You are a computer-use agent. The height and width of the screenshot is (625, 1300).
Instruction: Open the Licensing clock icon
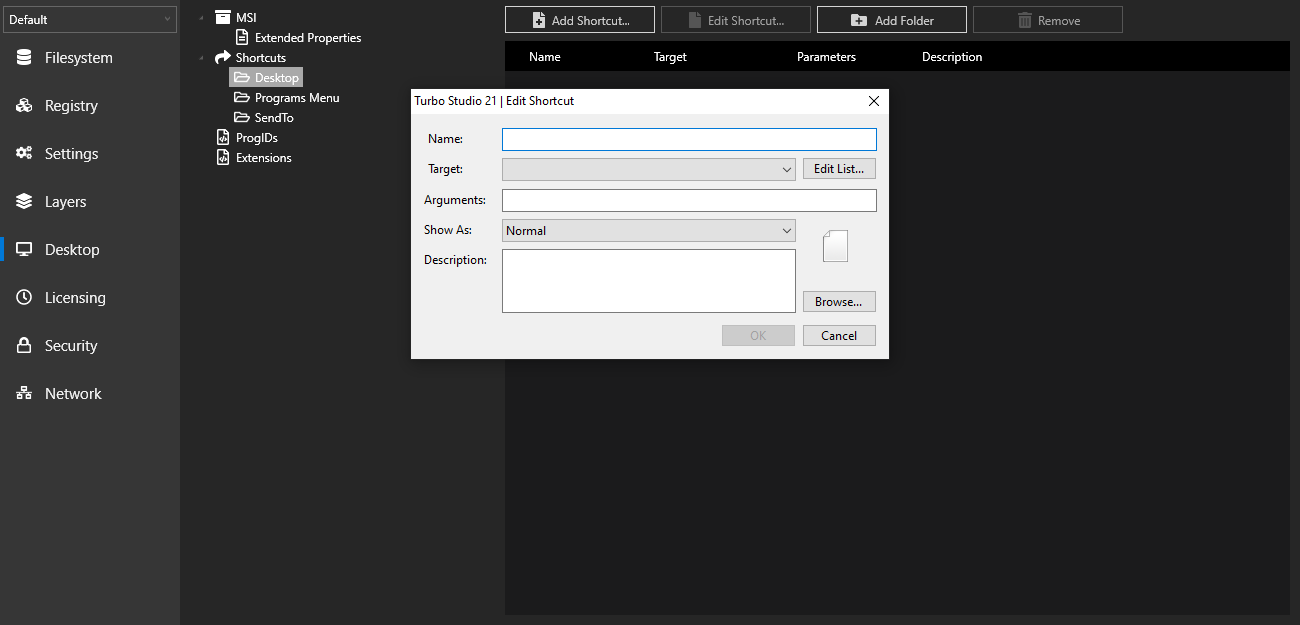point(24,298)
